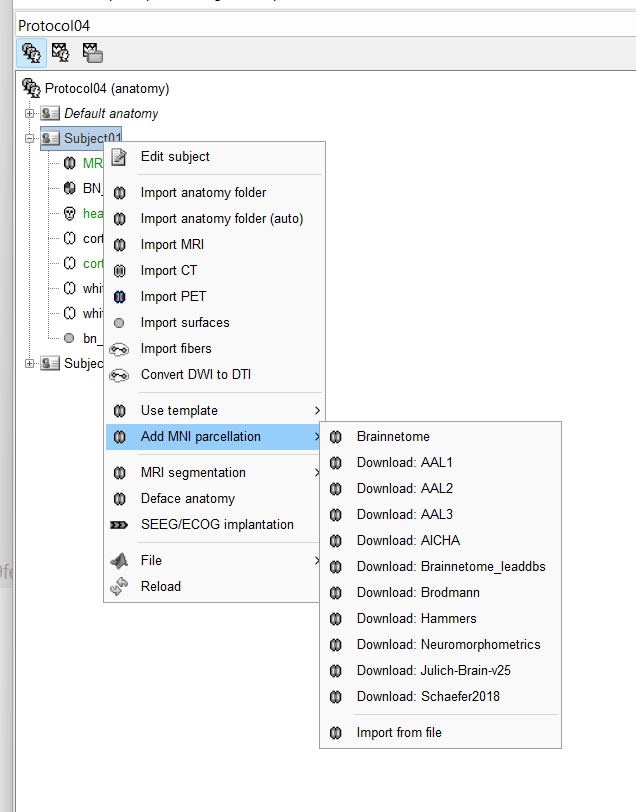Click the brain icon beside Download: AICHA
The height and width of the screenshot is (812, 636).
pyautogui.click(x=336, y=541)
